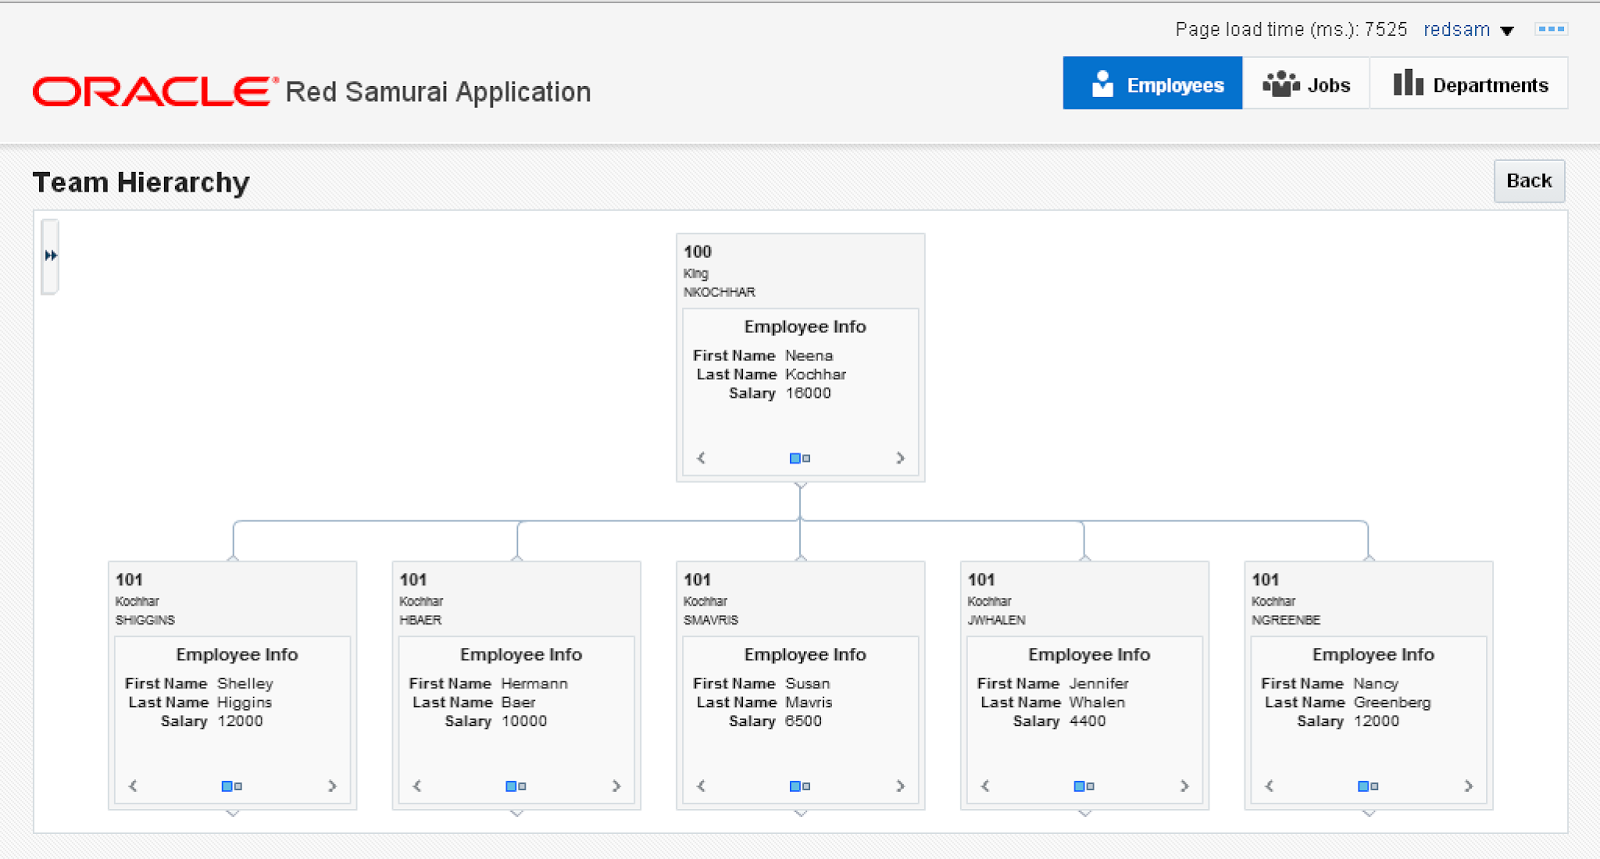
Task: Go to previous panel on Hermann Baer card
Action: click(417, 786)
